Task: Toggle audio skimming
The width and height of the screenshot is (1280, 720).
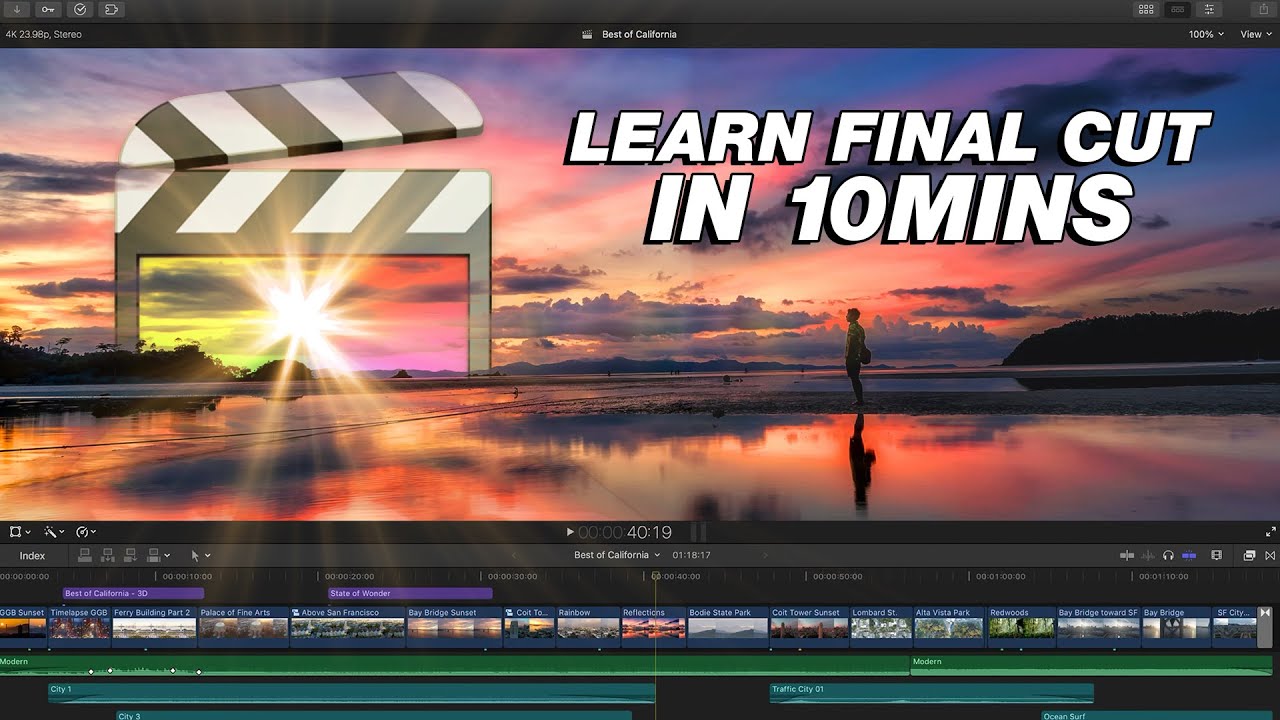Action: (1148, 555)
